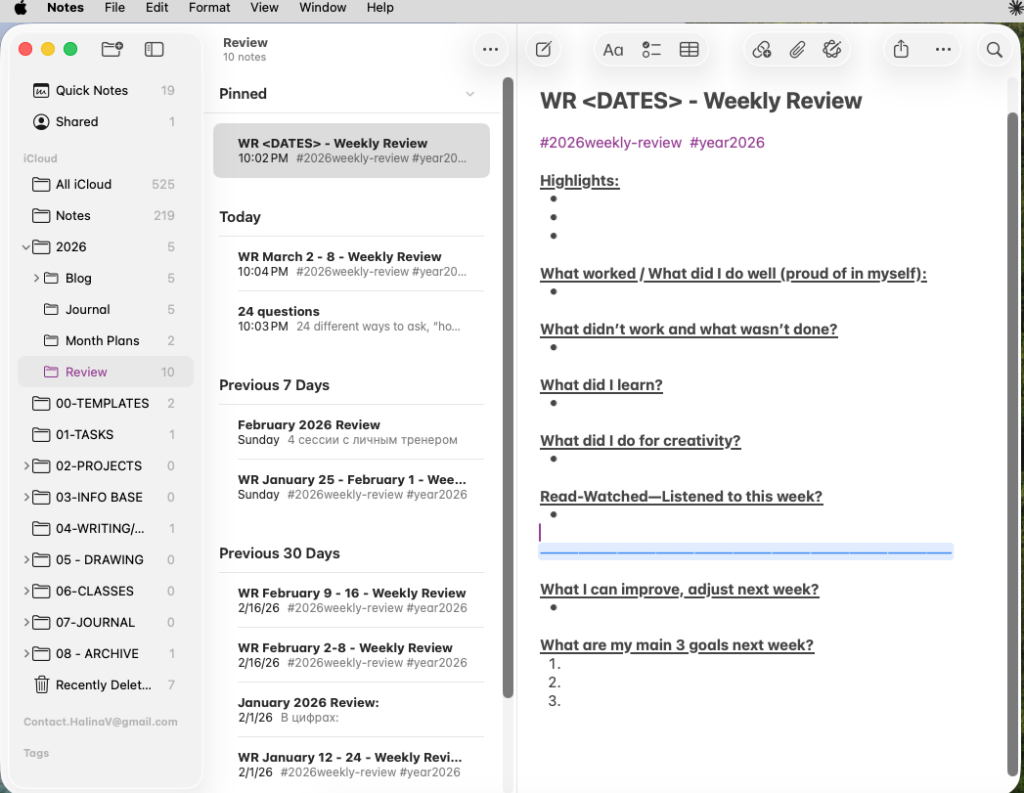This screenshot has height=793, width=1024.
Task: Open the Aa text format options
Action: (x=613, y=49)
